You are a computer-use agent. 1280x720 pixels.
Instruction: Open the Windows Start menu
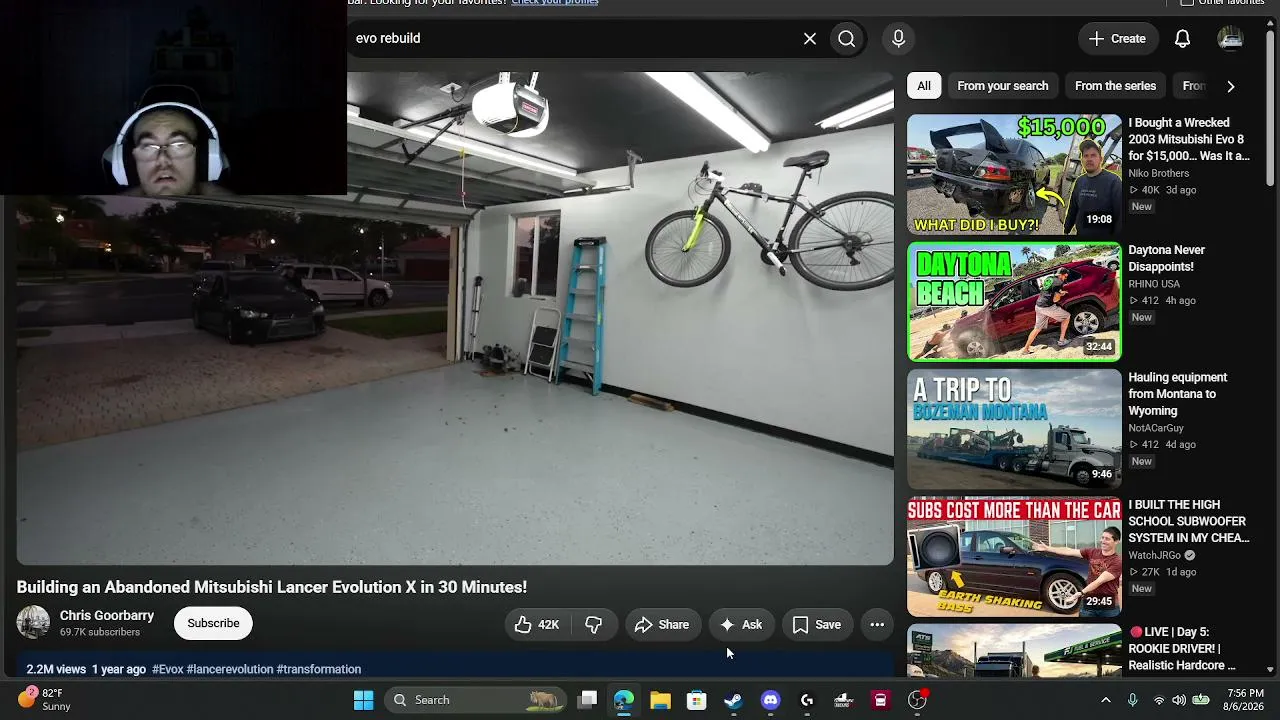tap(363, 700)
